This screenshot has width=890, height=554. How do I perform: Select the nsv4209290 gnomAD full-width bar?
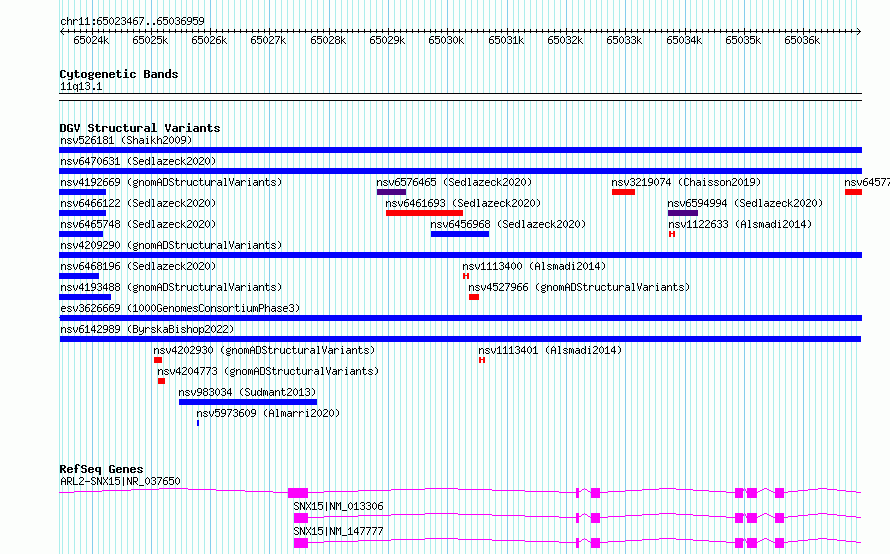pyautogui.click(x=460, y=255)
